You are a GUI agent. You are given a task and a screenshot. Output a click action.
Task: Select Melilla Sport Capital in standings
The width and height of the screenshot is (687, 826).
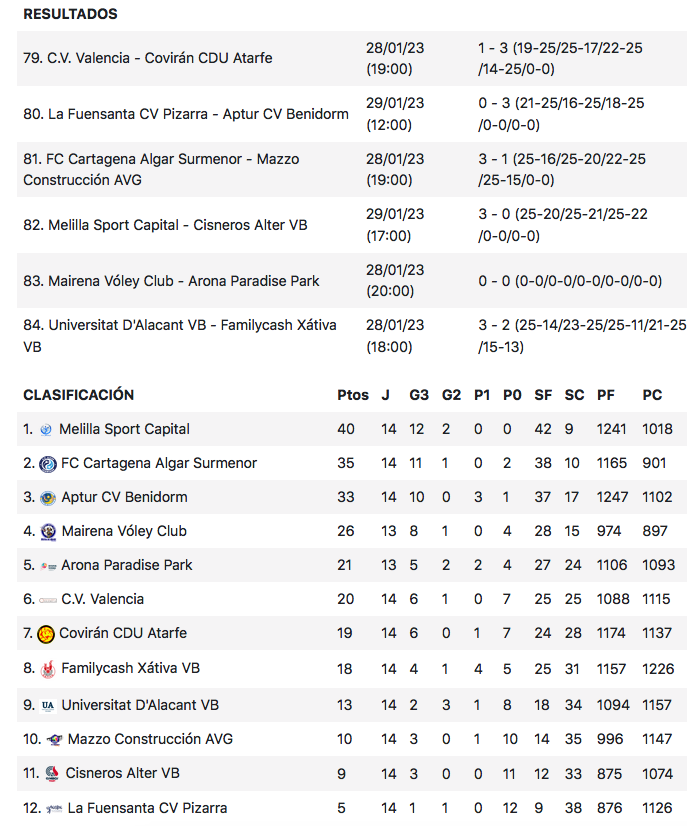pyautogui.click(x=124, y=430)
